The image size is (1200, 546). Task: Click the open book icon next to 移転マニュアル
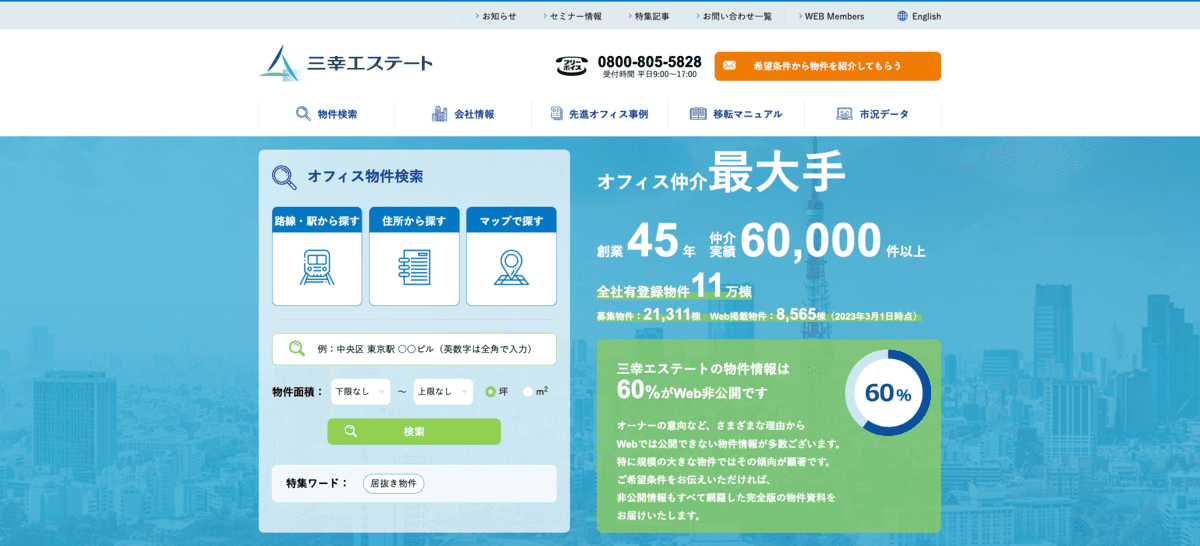(x=698, y=114)
